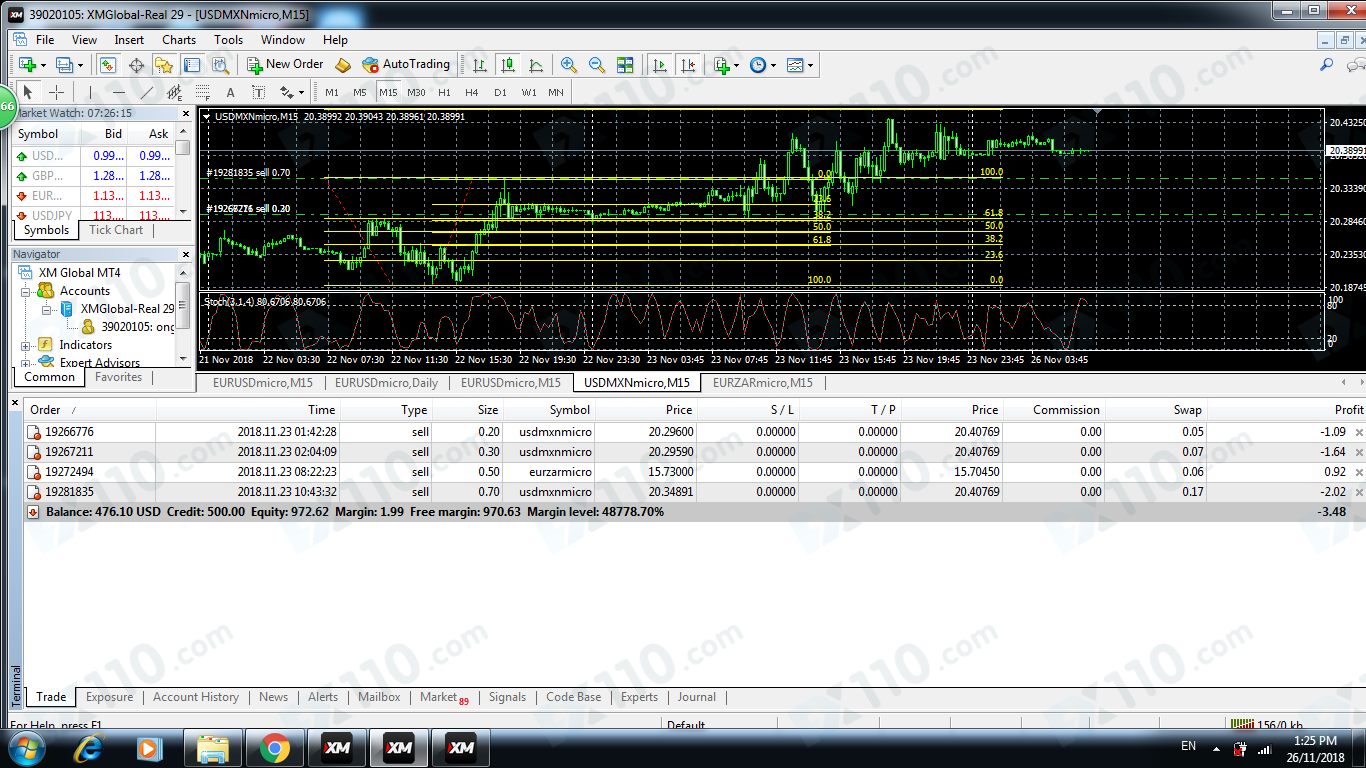Open the Charts menu
The width and height of the screenshot is (1366, 768).
(x=179, y=40)
